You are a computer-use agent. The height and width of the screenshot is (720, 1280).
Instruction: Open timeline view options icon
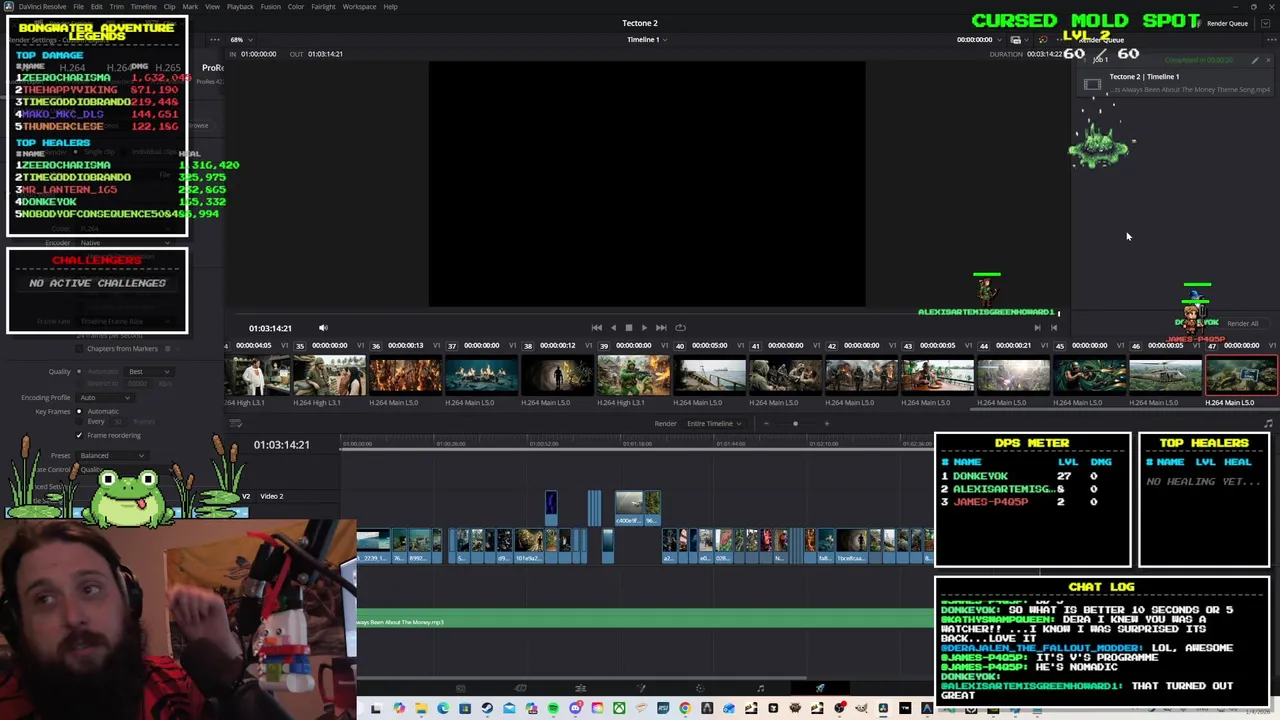pos(235,423)
